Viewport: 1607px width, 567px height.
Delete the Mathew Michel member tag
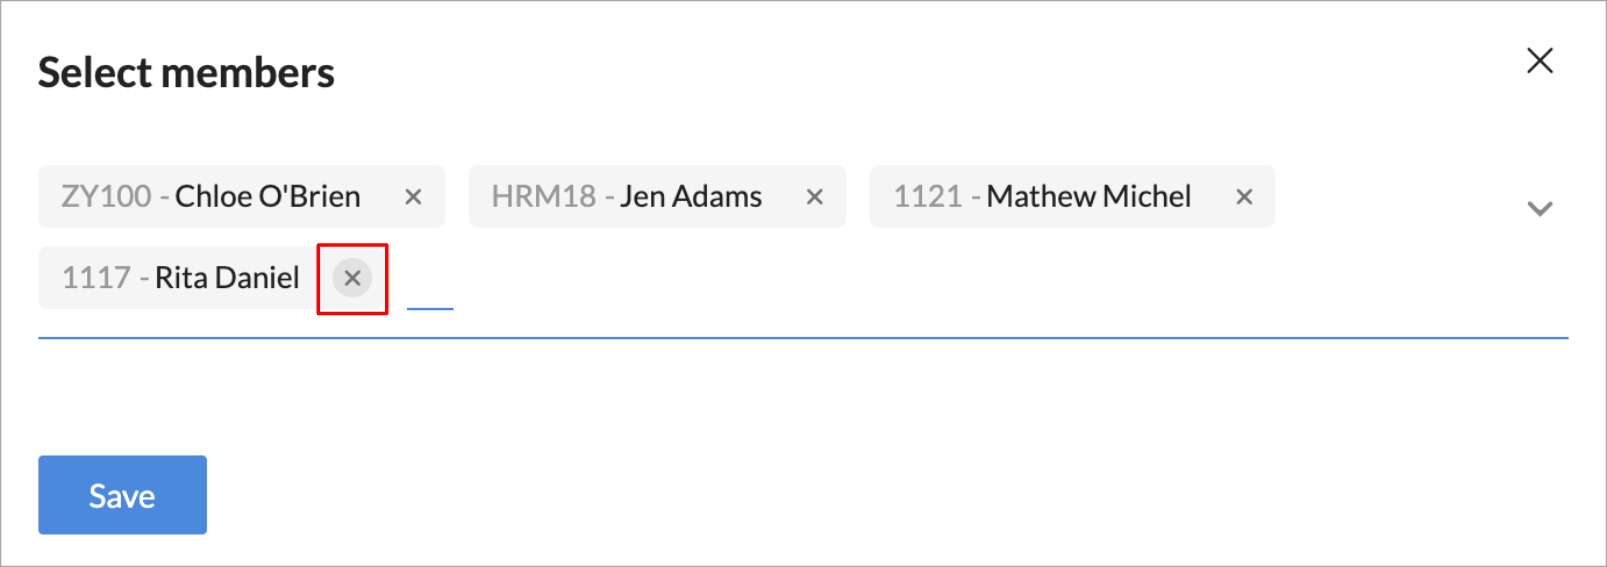click(x=1244, y=197)
